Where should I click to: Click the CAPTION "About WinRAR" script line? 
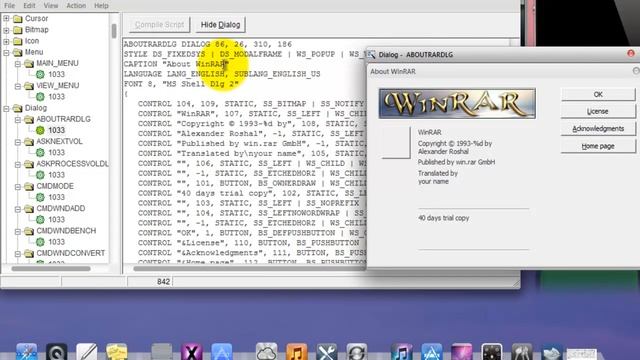pos(176,64)
